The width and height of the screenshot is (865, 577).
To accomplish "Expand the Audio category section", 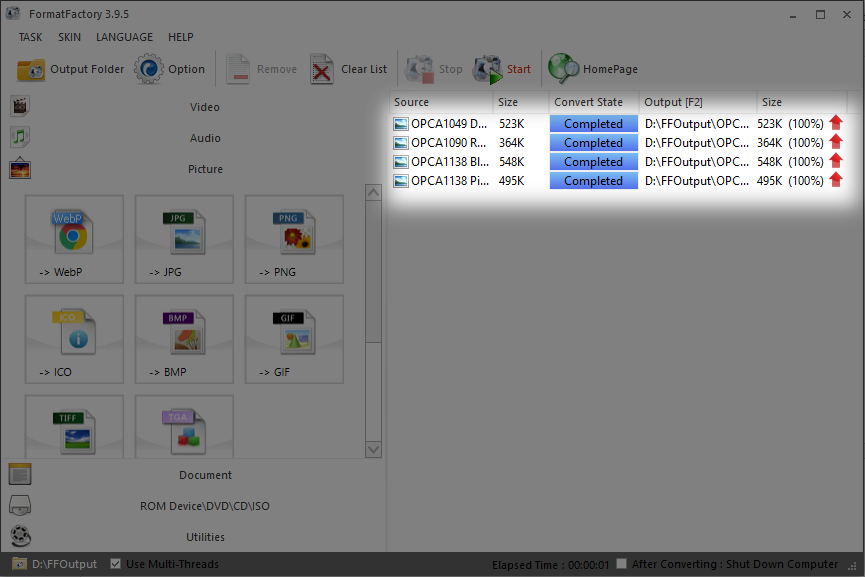I will [x=204, y=138].
